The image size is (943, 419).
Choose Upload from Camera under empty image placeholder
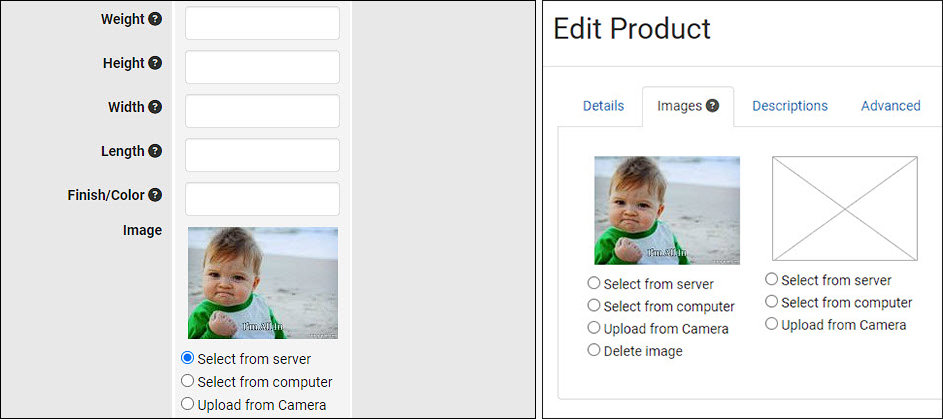tap(772, 324)
